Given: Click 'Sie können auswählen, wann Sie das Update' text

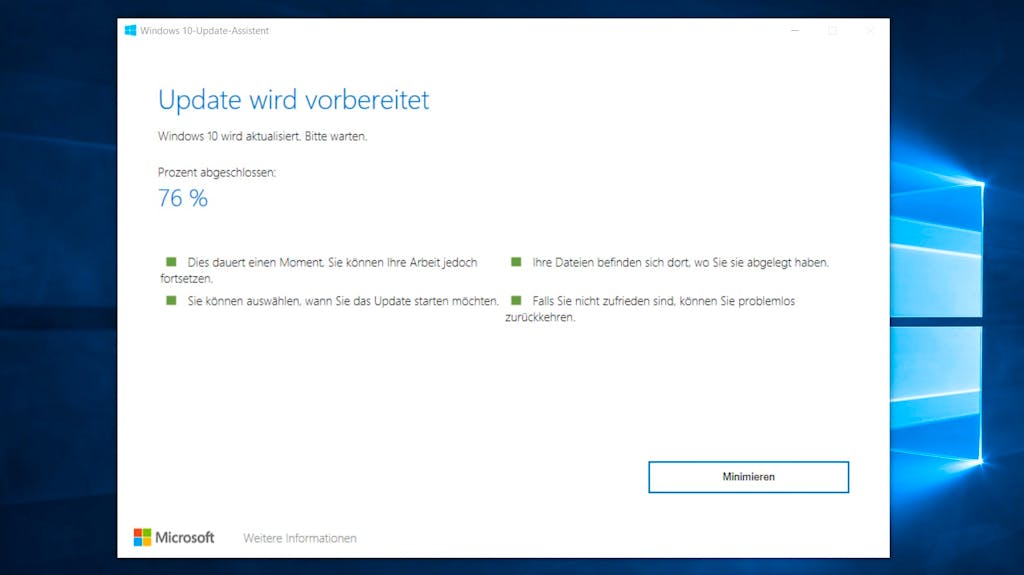Looking at the screenshot, I should pos(343,301).
